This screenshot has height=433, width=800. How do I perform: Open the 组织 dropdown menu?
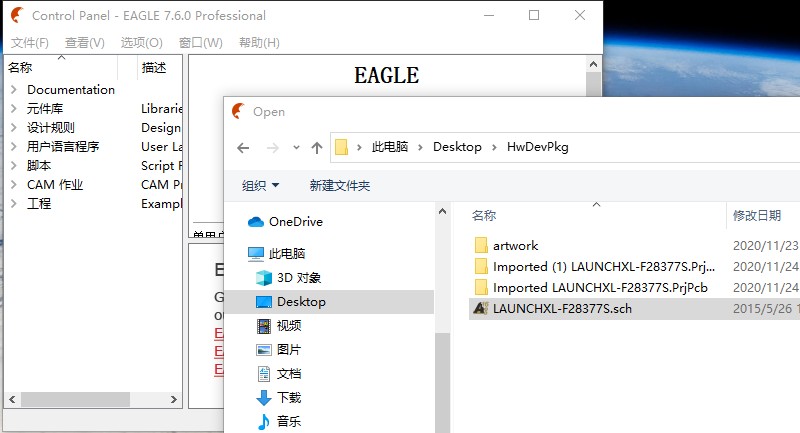point(260,186)
